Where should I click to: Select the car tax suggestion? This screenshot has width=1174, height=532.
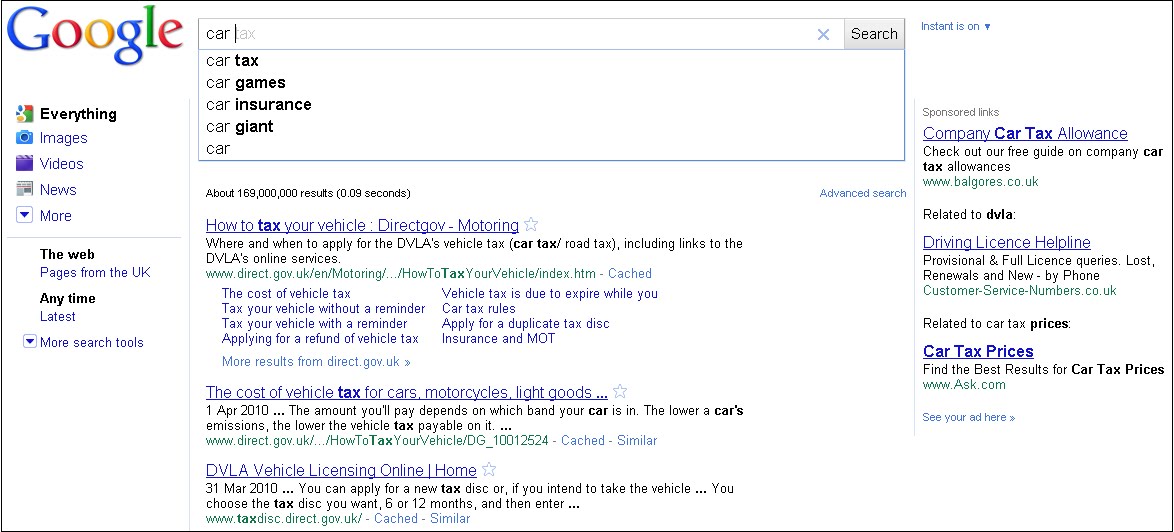[551, 61]
